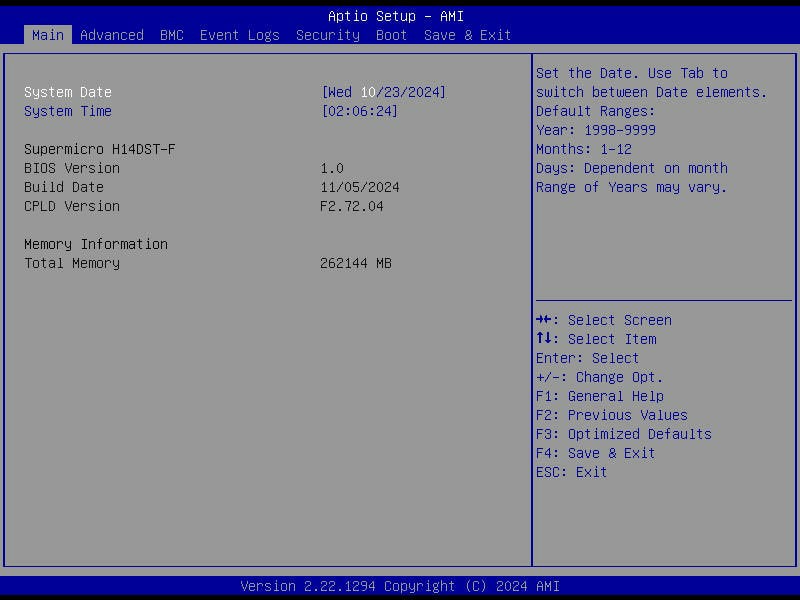This screenshot has height=600, width=800.
Task: Open the Save & Exit tab
Action: pos(466,35)
